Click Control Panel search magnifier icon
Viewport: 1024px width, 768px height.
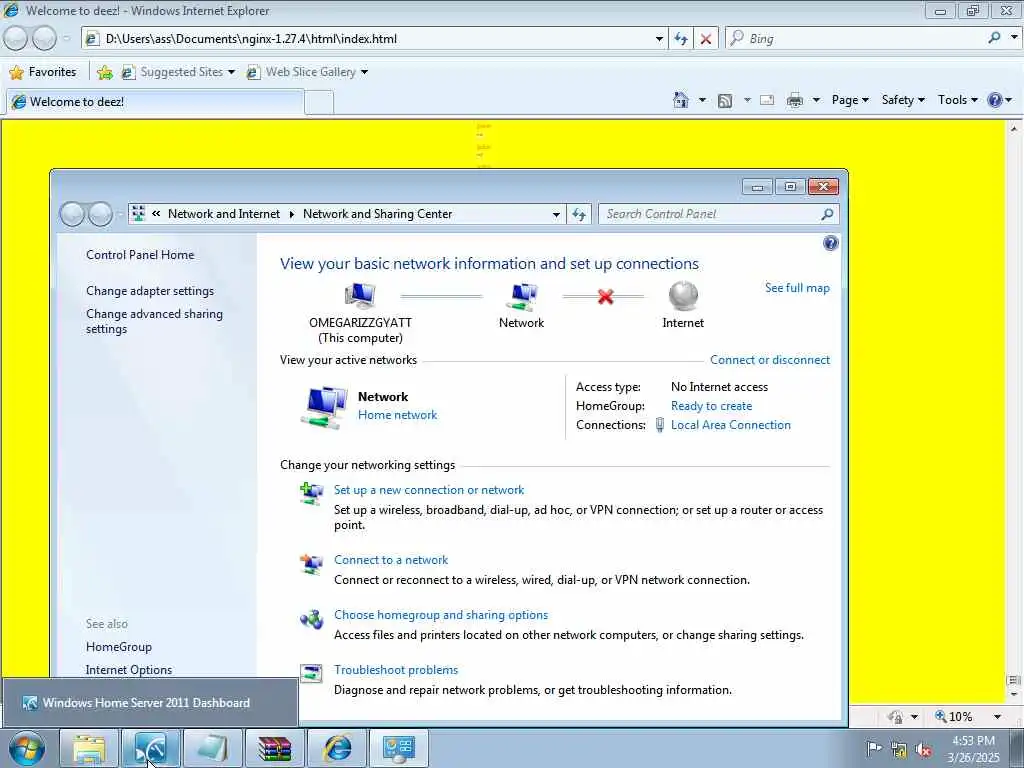click(827, 214)
